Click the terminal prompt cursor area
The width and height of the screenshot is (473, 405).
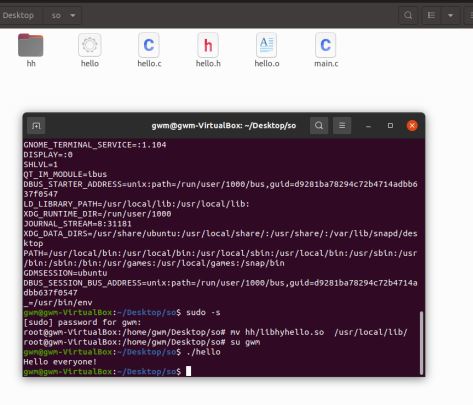click(x=188, y=371)
